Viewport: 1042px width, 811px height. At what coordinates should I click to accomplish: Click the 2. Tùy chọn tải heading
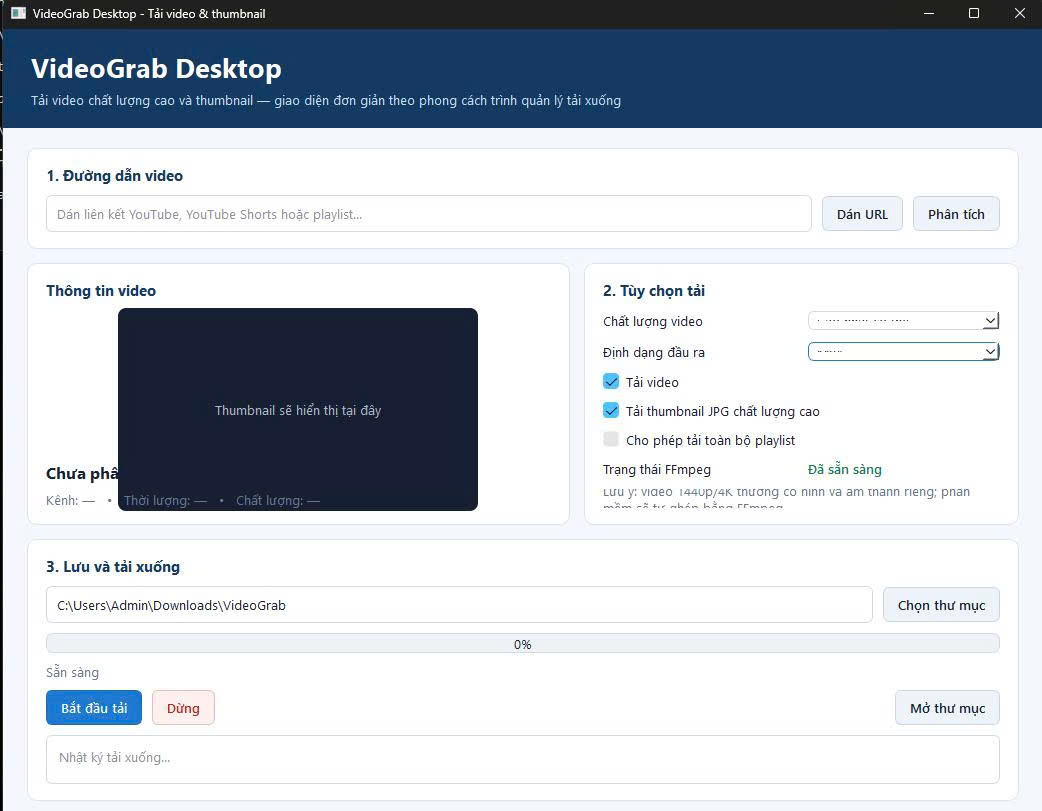654,290
